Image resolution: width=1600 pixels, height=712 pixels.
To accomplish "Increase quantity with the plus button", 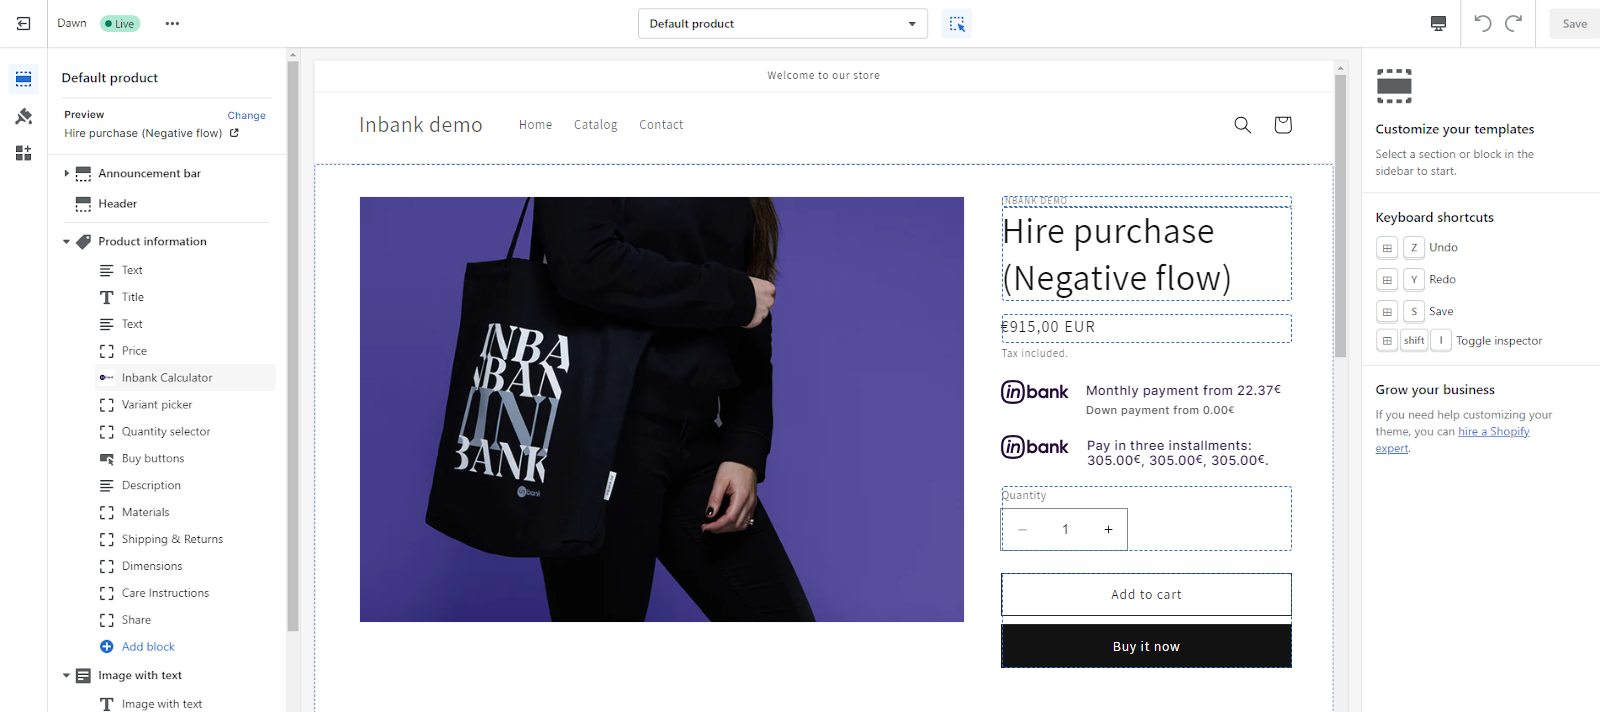I will tap(1108, 530).
